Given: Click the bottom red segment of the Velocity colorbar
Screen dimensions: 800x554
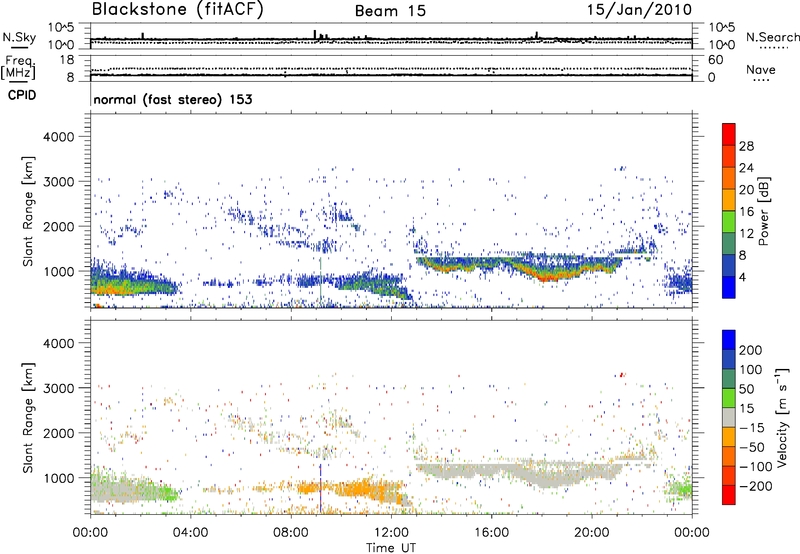Looking at the screenshot, I should coord(729,495).
